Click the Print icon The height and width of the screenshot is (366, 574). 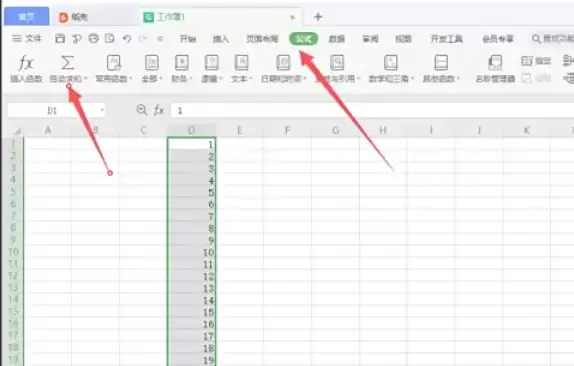(94, 38)
